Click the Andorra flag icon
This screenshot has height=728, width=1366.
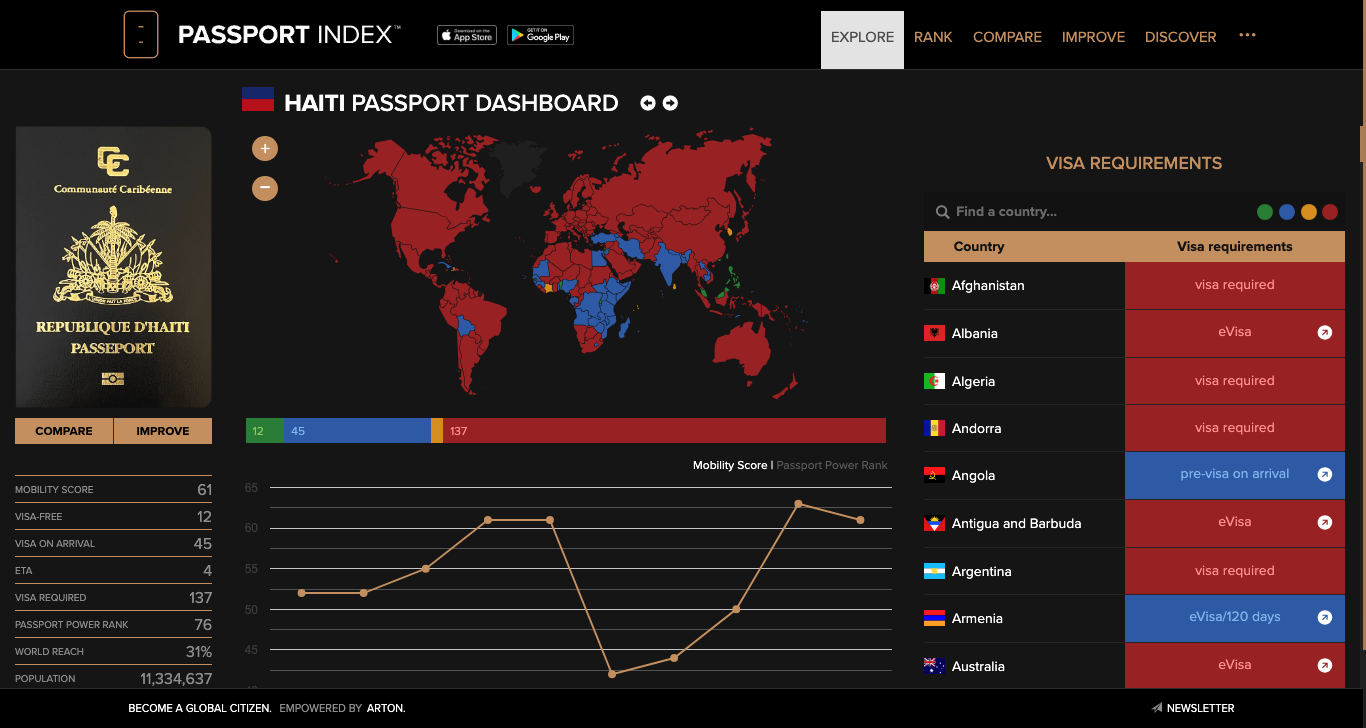tap(935, 428)
